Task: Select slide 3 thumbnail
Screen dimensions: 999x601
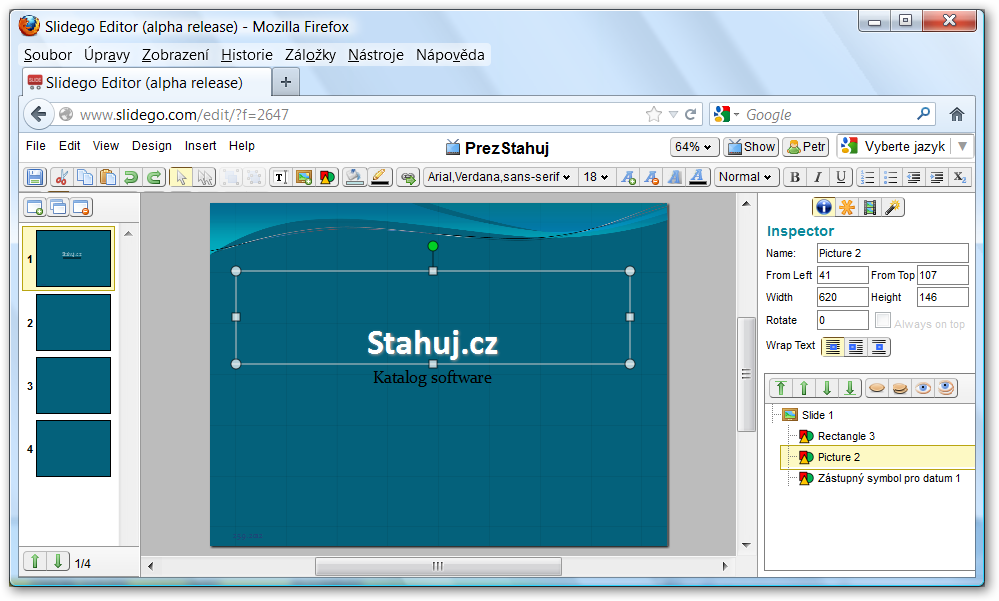Action: [x=73, y=386]
